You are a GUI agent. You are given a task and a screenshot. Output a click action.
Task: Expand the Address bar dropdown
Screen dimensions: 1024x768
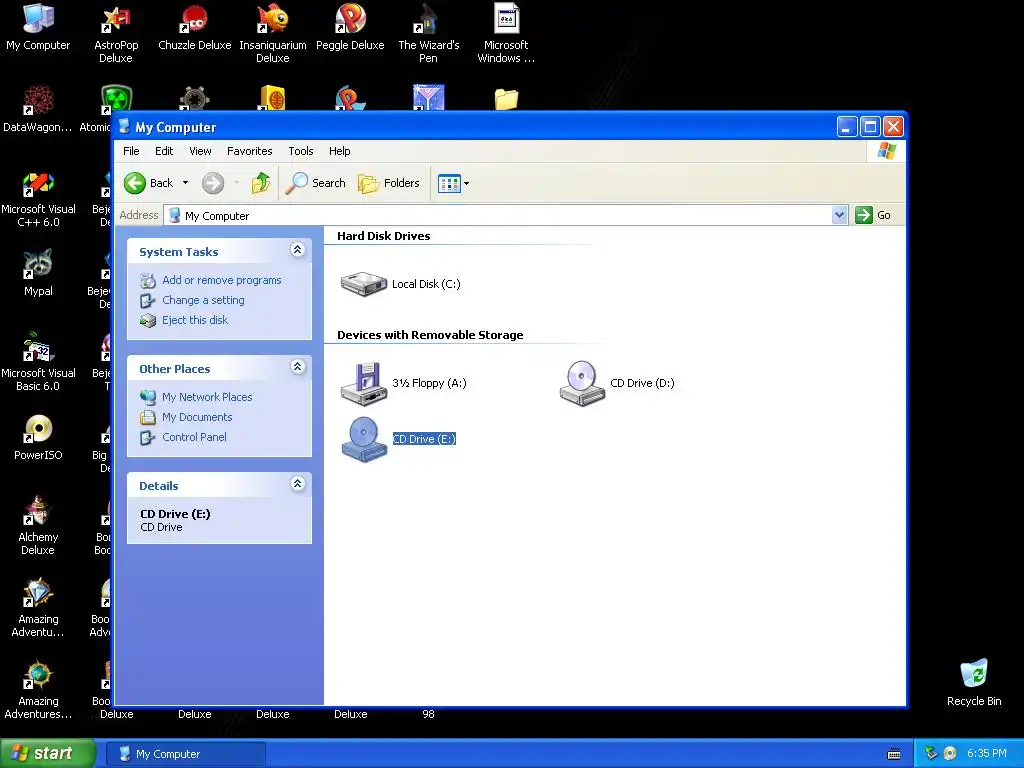(x=839, y=215)
